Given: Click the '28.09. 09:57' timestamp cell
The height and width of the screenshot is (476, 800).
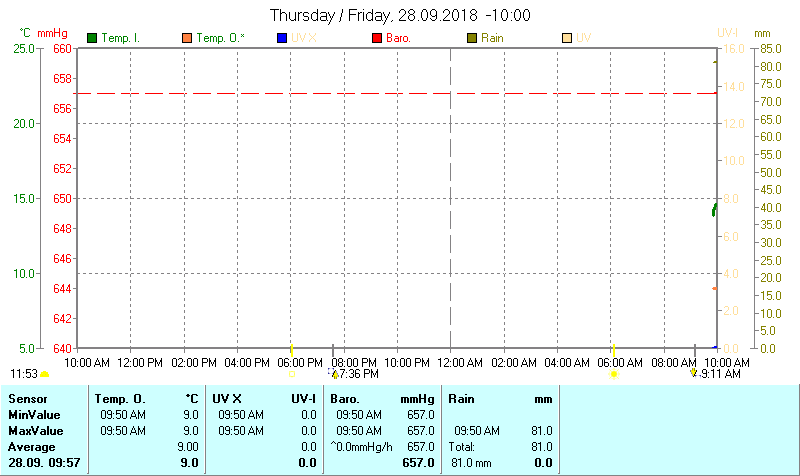Looking at the screenshot, I should click(x=44, y=463).
